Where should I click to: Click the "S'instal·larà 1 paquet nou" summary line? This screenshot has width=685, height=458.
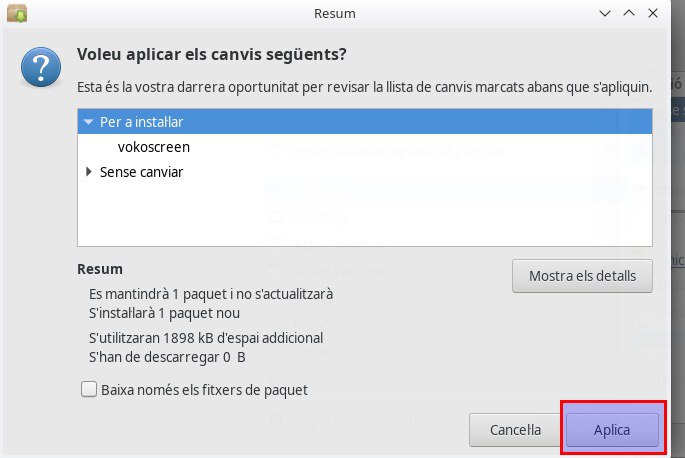click(x=164, y=313)
